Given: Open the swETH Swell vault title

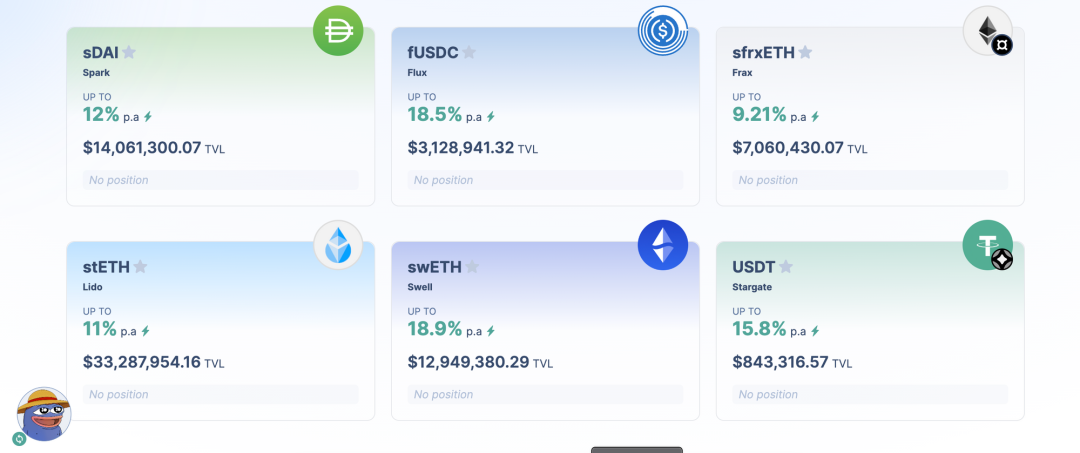Looking at the screenshot, I should tap(434, 267).
